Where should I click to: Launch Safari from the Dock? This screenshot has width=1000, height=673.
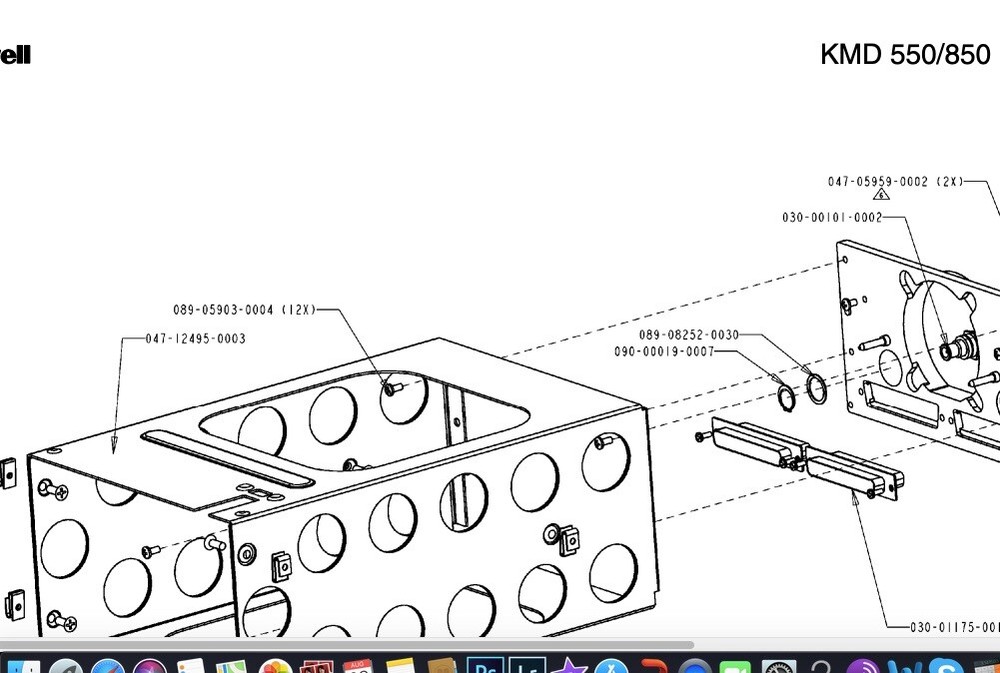coord(107,665)
